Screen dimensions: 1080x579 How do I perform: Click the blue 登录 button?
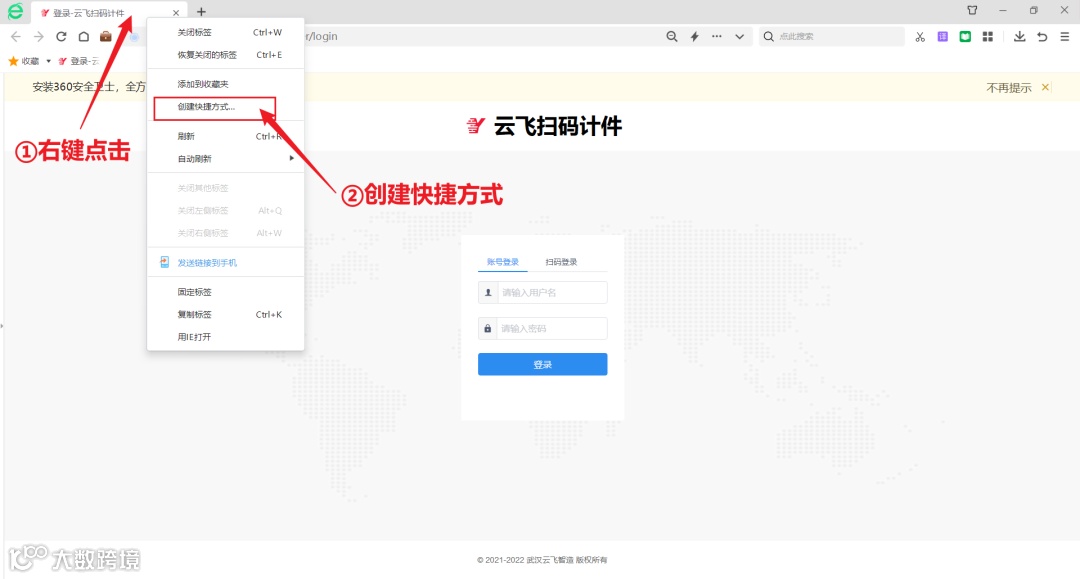543,364
